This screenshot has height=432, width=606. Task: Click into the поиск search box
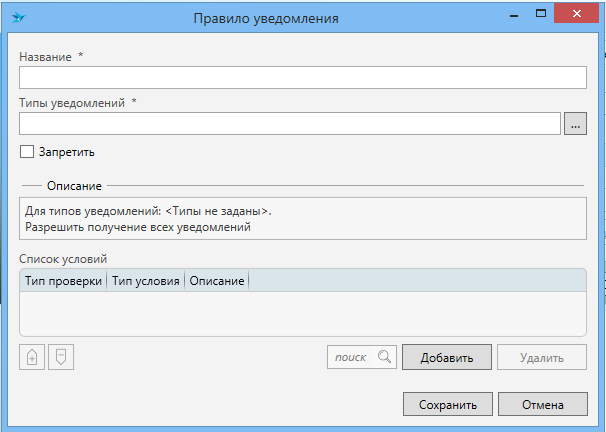[351, 357]
